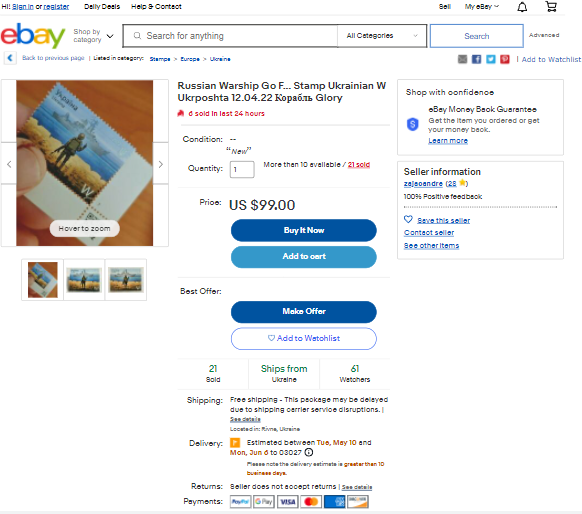
Task: Share listing on Pinterest icon
Action: (504, 59)
